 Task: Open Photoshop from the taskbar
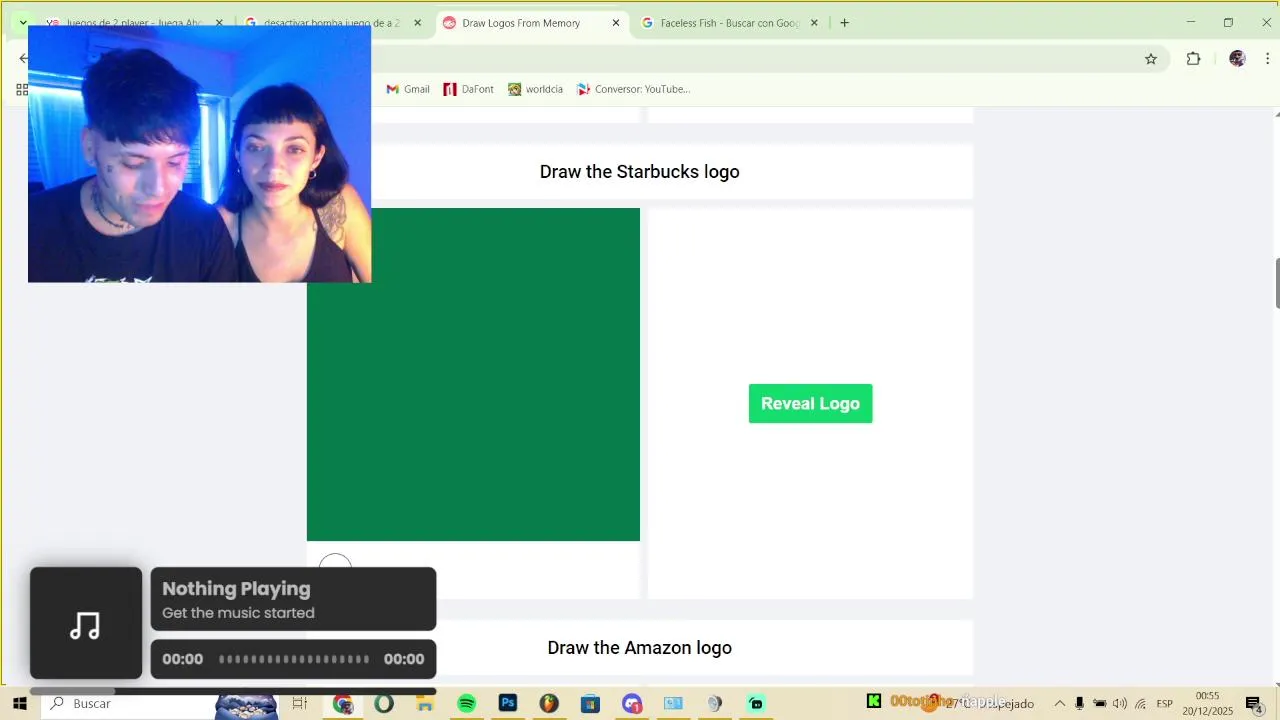pos(508,704)
